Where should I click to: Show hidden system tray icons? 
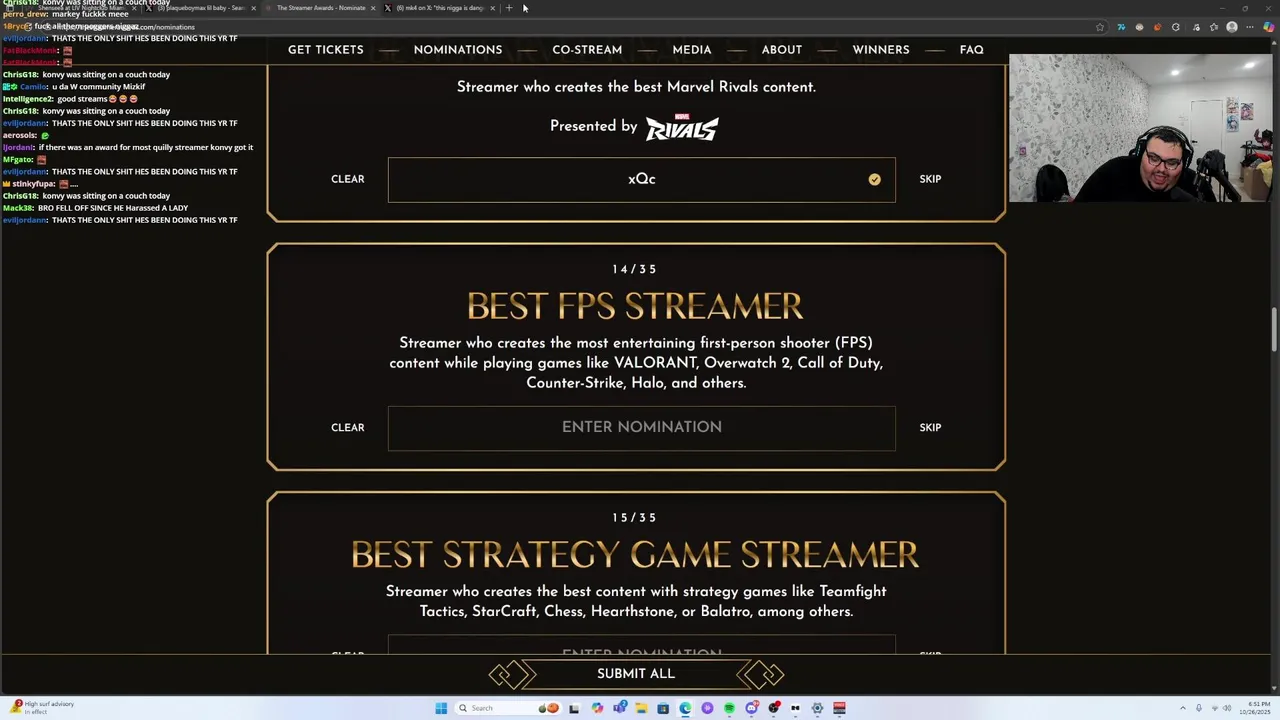(1183, 708)
